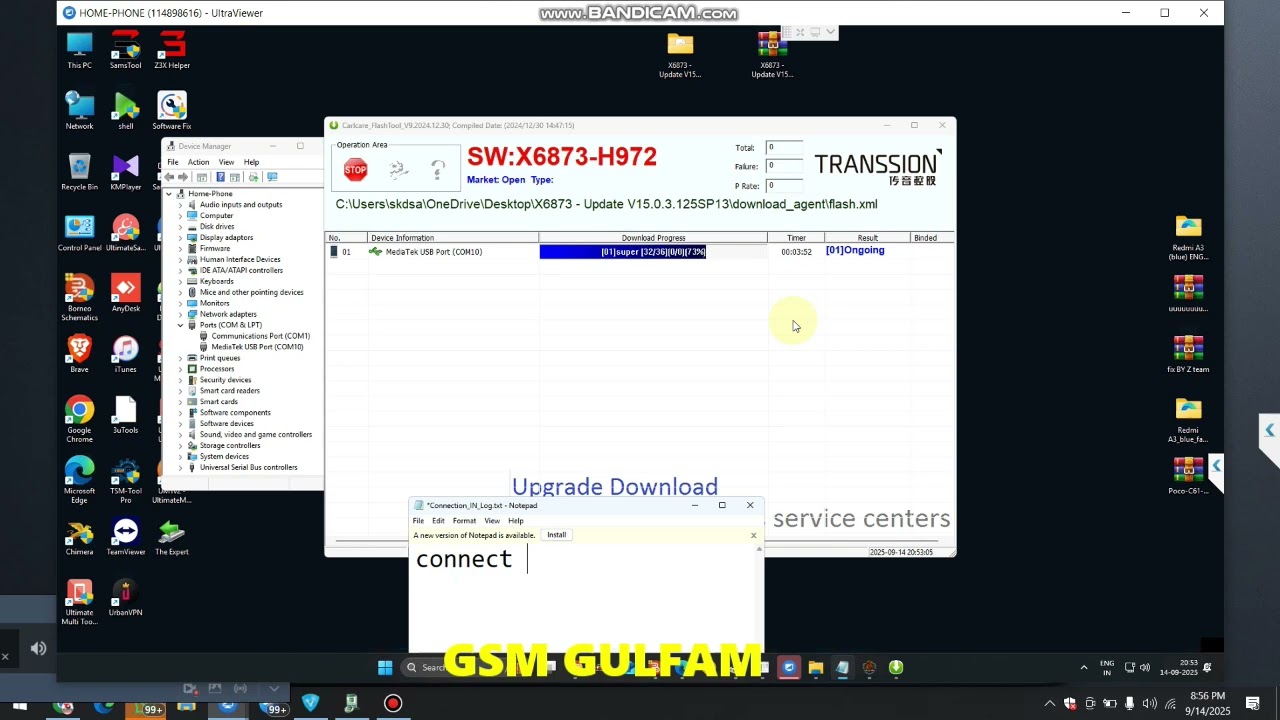Open TSM-Tool Pro desktop shortcut
1280x720 pixels.
point(125,481)
